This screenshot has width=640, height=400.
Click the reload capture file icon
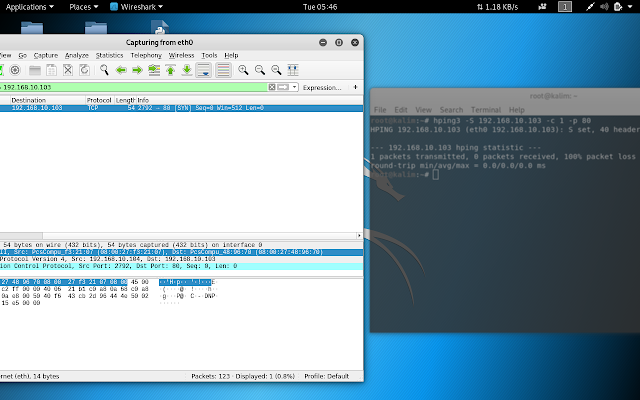click(84, 70)
